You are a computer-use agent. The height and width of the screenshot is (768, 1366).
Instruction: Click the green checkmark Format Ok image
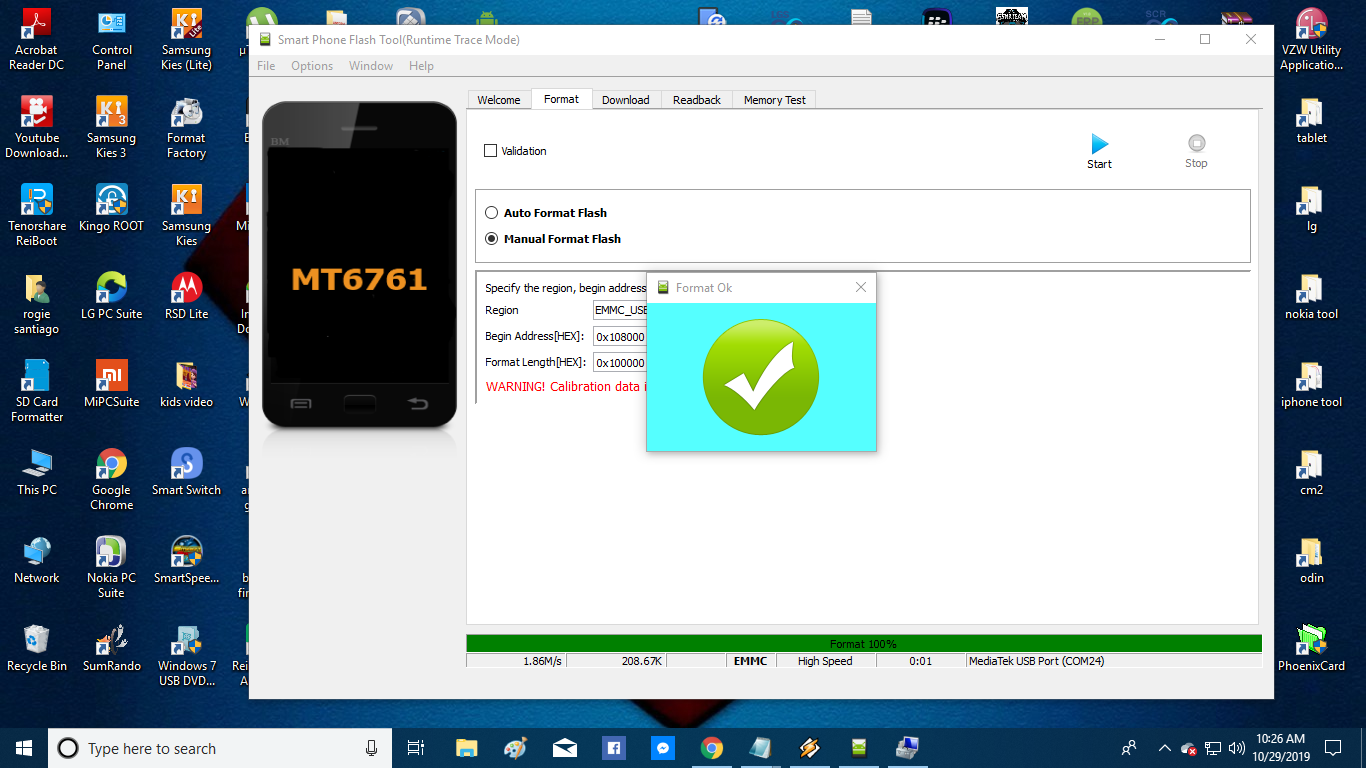[761, 377]
